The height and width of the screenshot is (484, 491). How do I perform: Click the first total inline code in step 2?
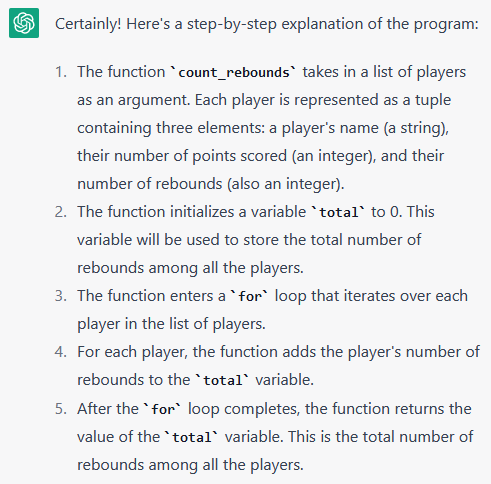point(338,212)
